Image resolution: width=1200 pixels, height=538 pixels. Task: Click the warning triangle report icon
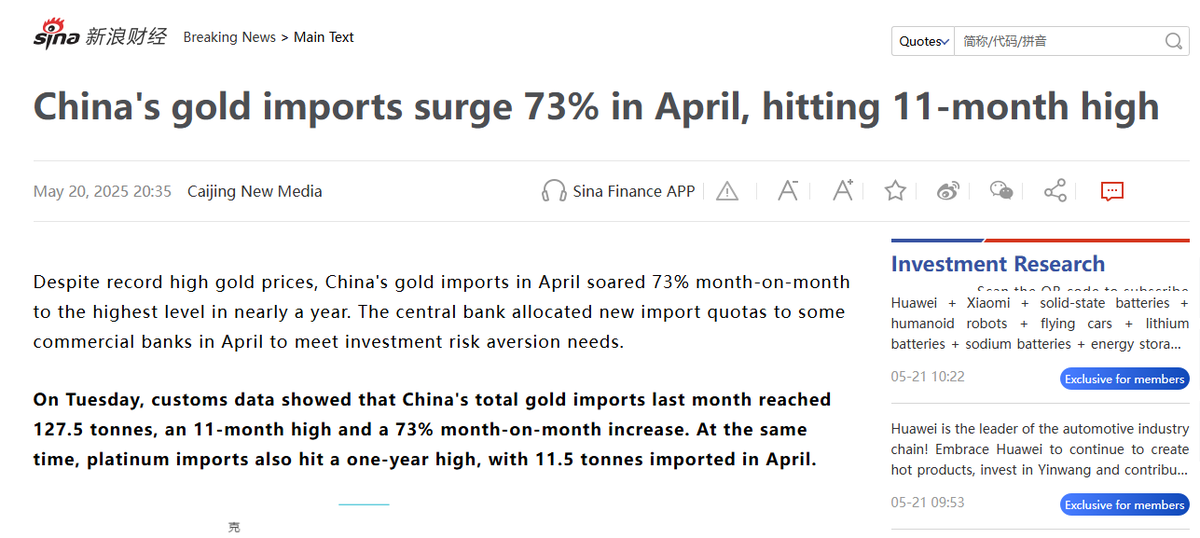click(x=727, y=191)
